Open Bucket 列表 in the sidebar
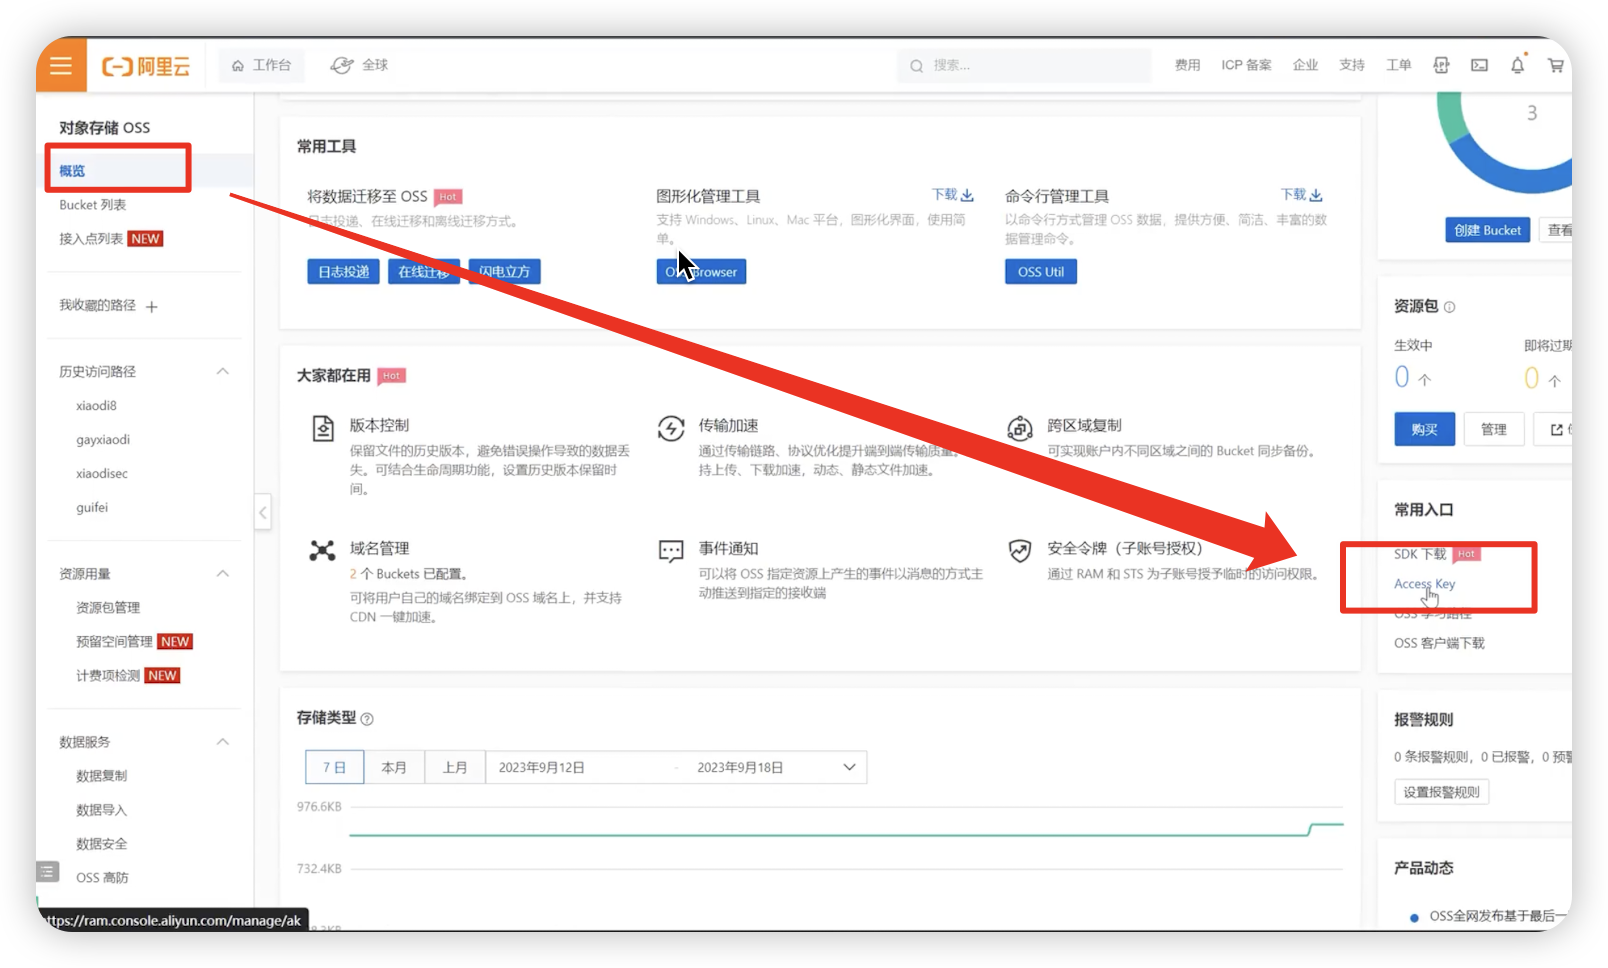The height and width of the screenshot is (968, 1608). pos(92,205)
